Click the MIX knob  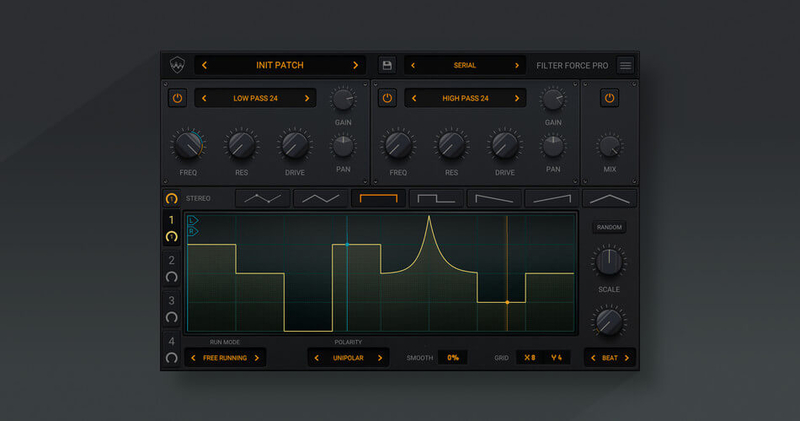pyautogui.click(x=609, y=146)
